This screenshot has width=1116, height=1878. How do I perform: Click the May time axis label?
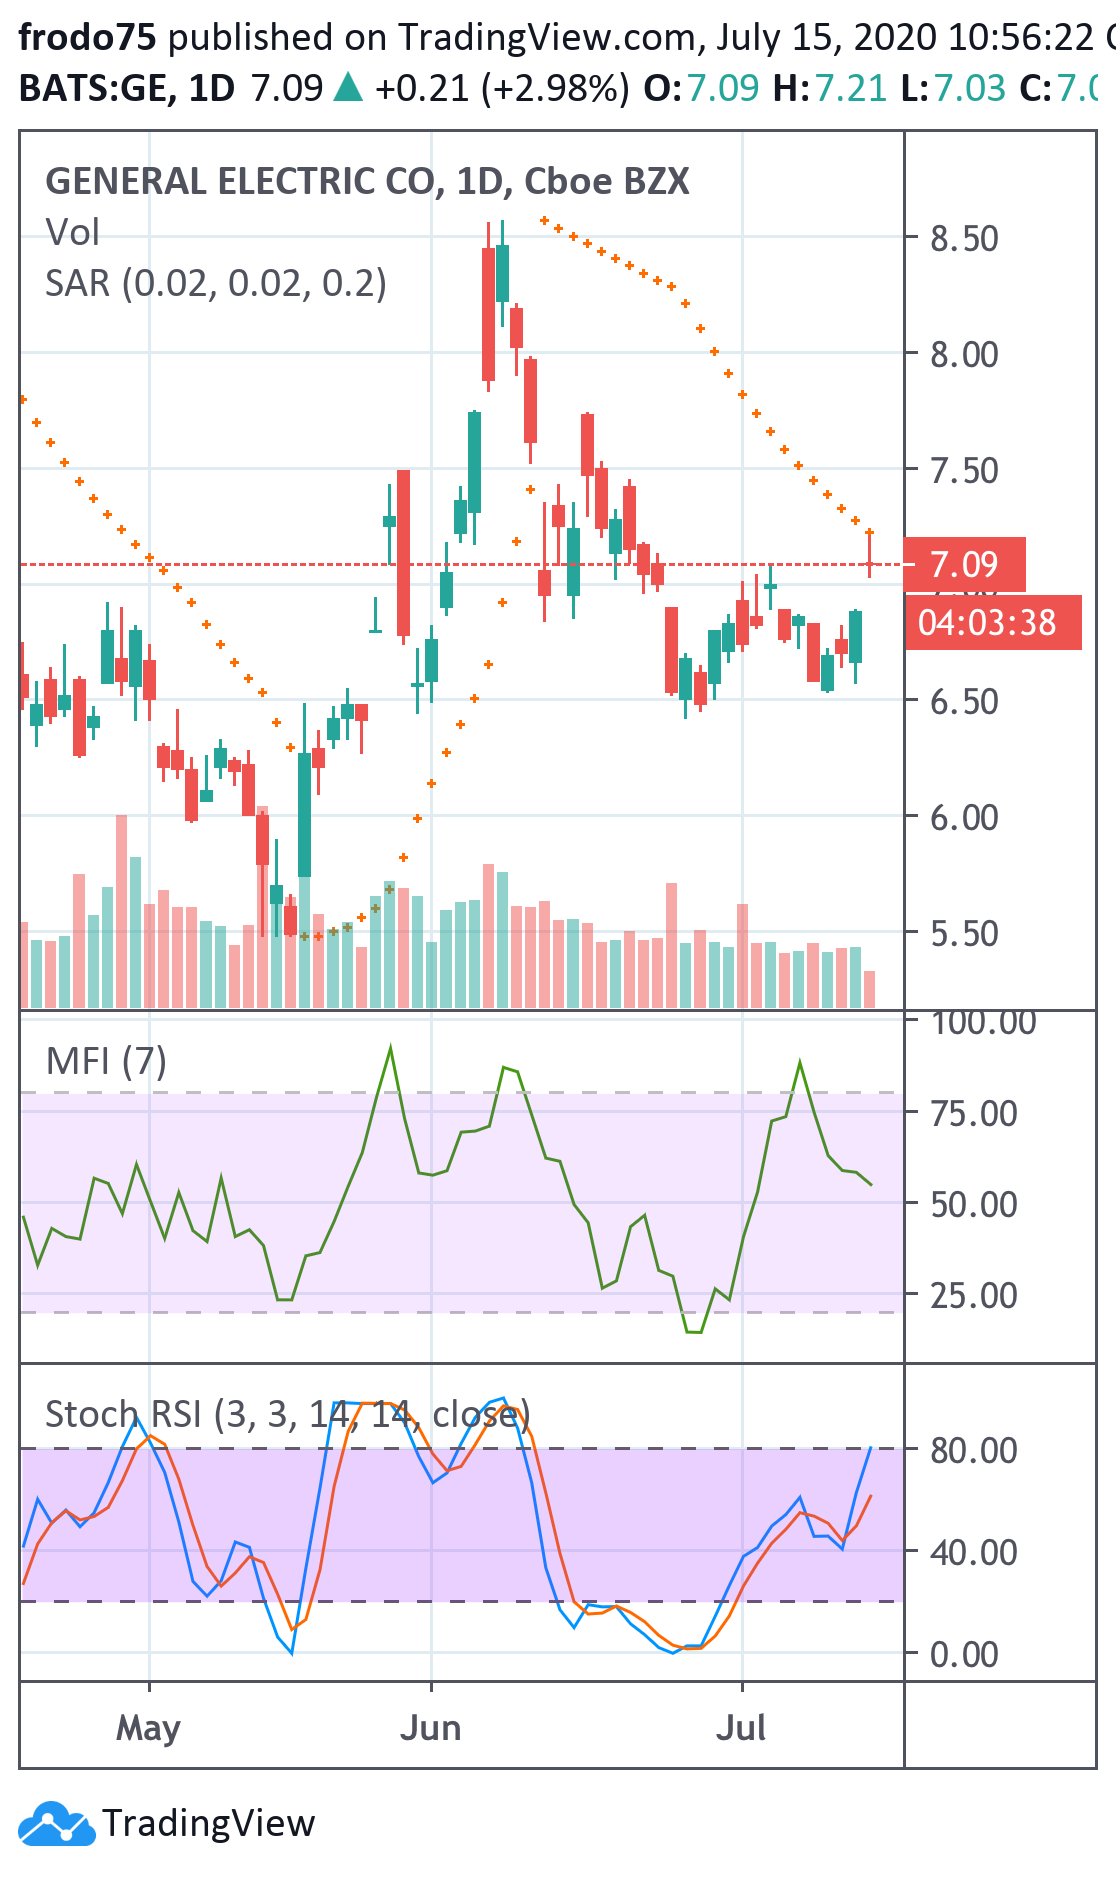pos(149,1729)
